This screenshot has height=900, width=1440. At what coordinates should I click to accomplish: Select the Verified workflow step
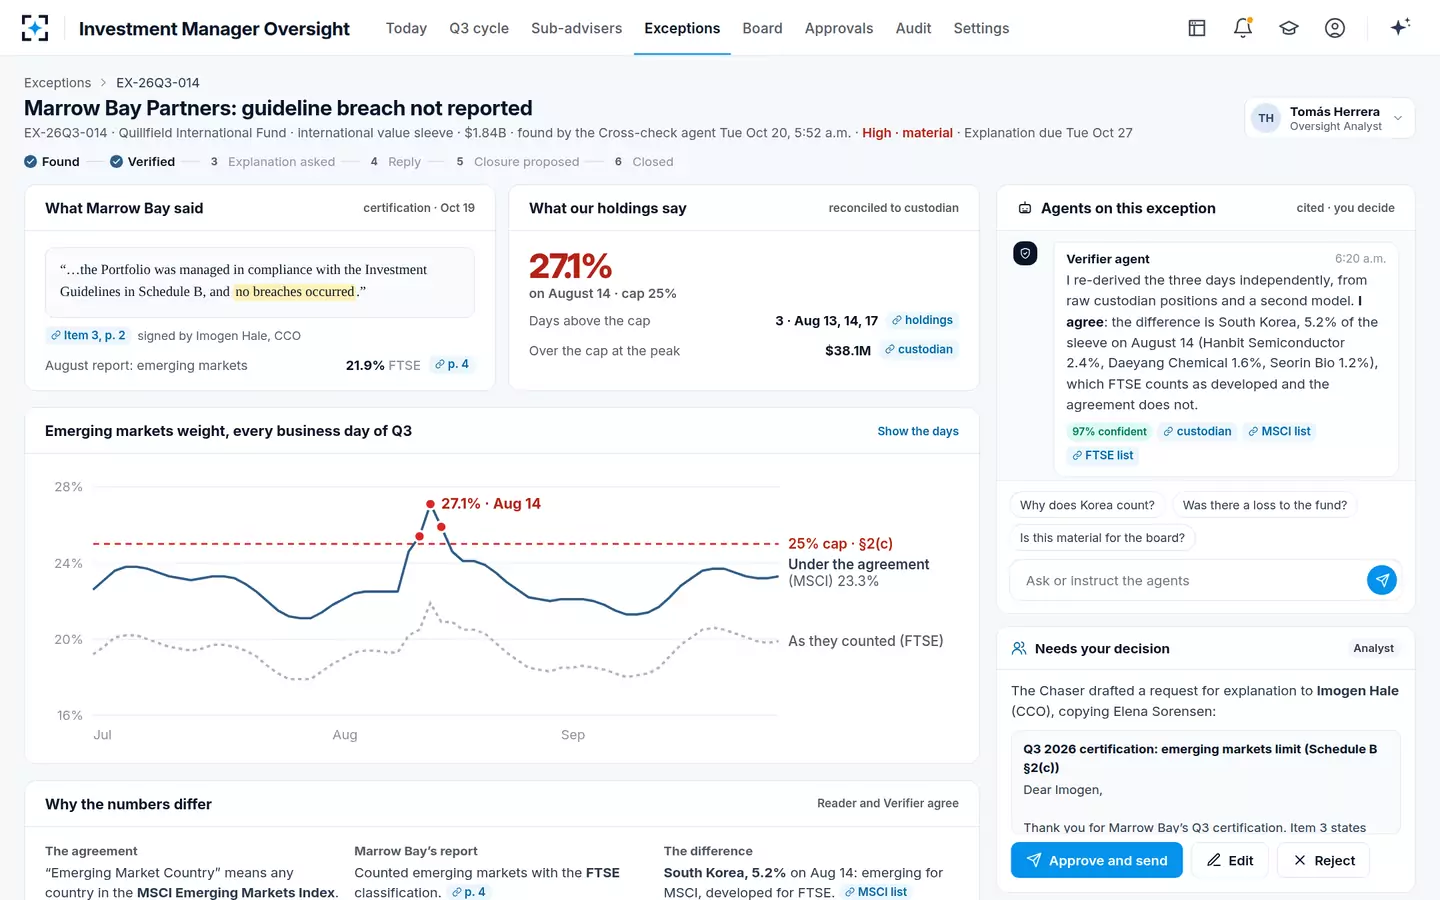pos(142,161)
